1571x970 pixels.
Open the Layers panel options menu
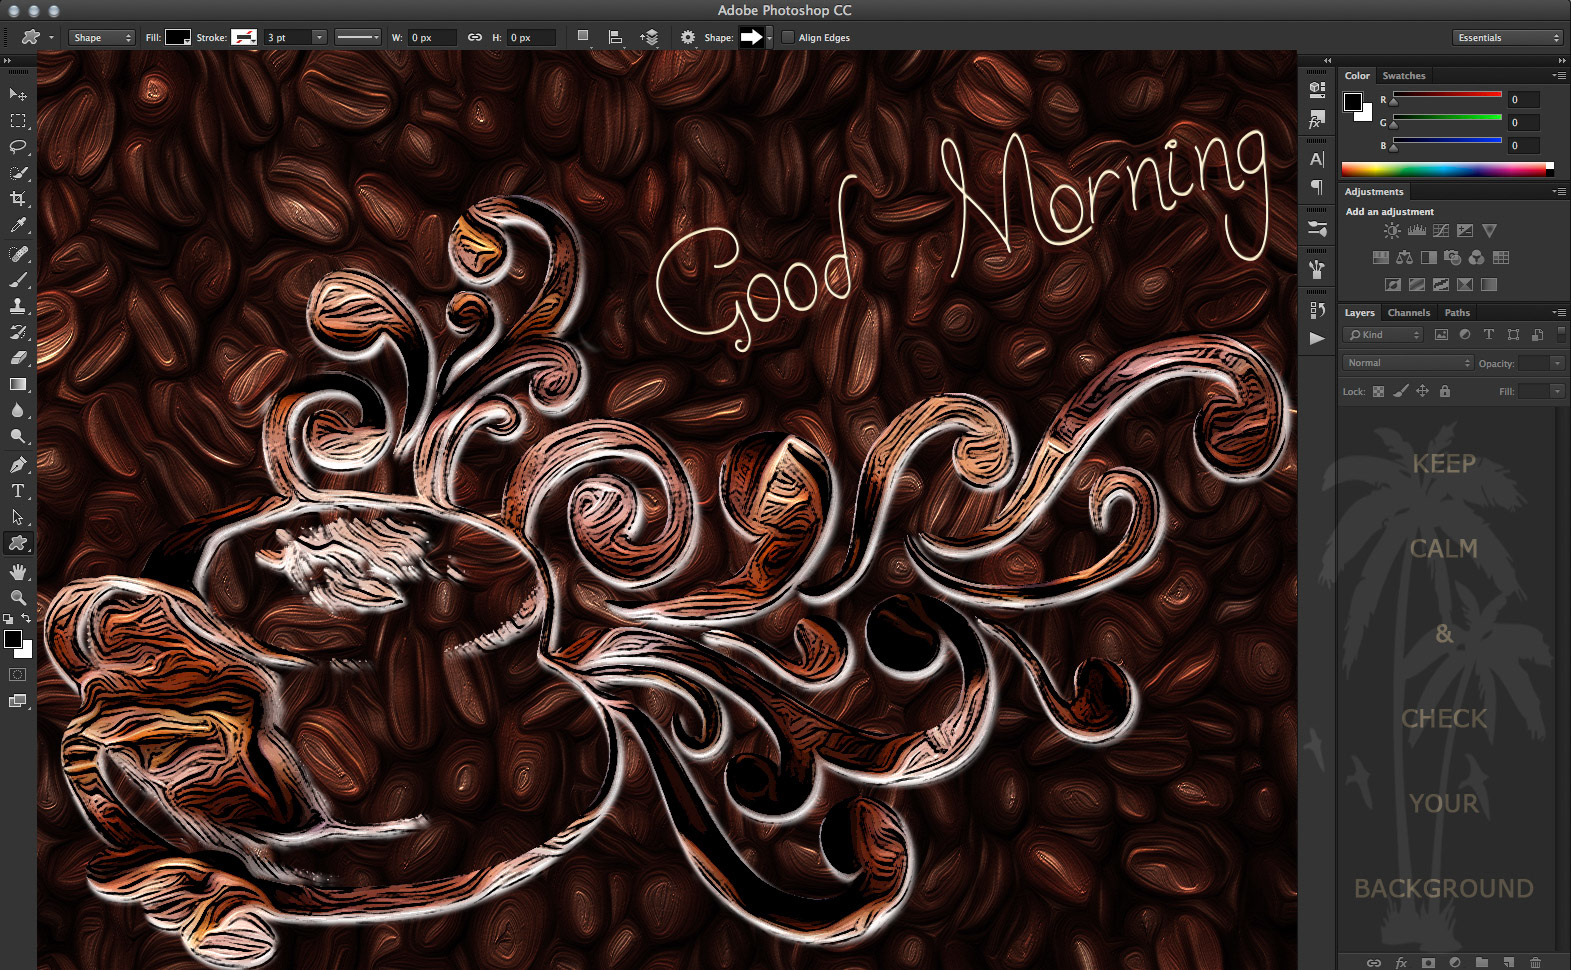[1559, 313]
